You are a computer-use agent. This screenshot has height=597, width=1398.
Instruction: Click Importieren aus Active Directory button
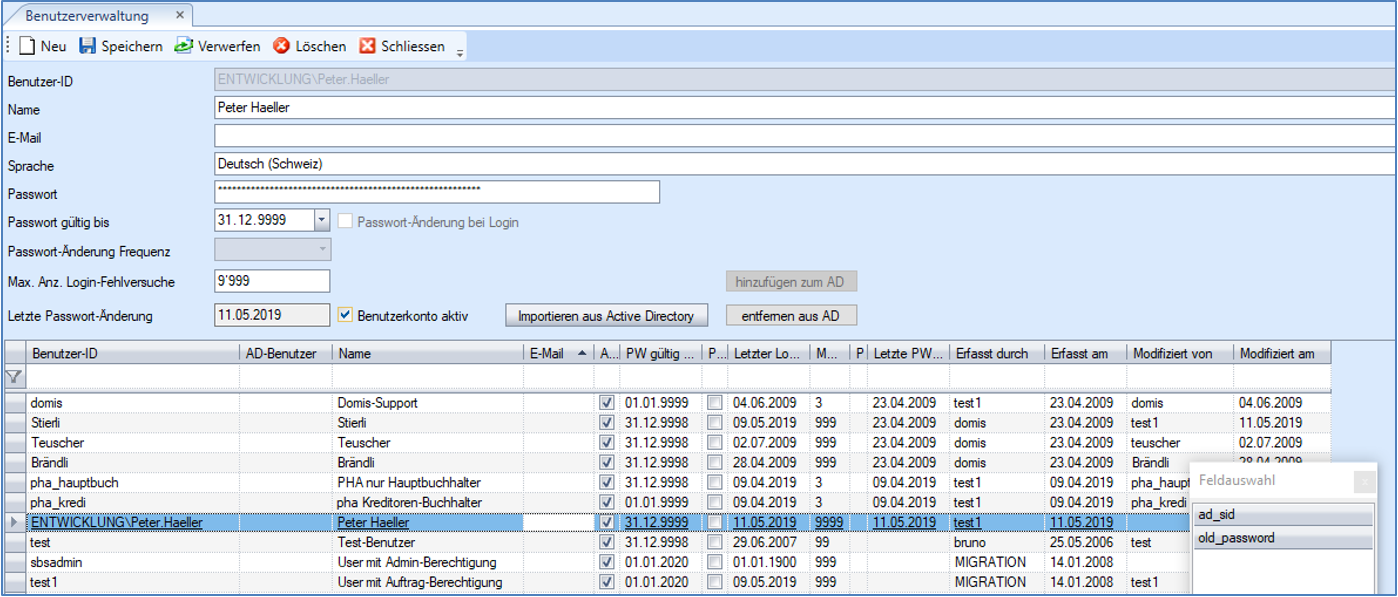(606, 316)
